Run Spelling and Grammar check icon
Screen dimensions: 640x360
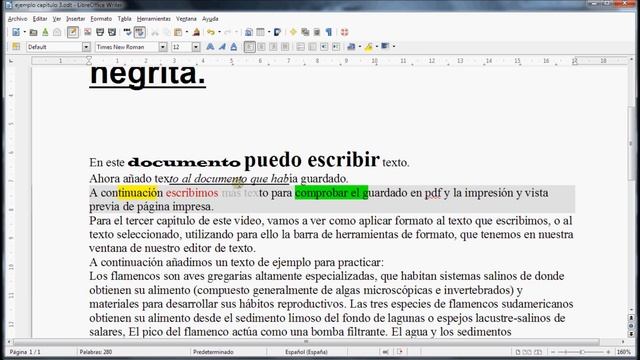[x=127, y=32]
